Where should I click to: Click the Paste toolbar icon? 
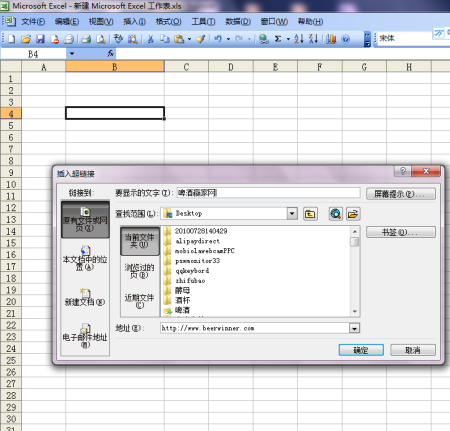(179, 39)
